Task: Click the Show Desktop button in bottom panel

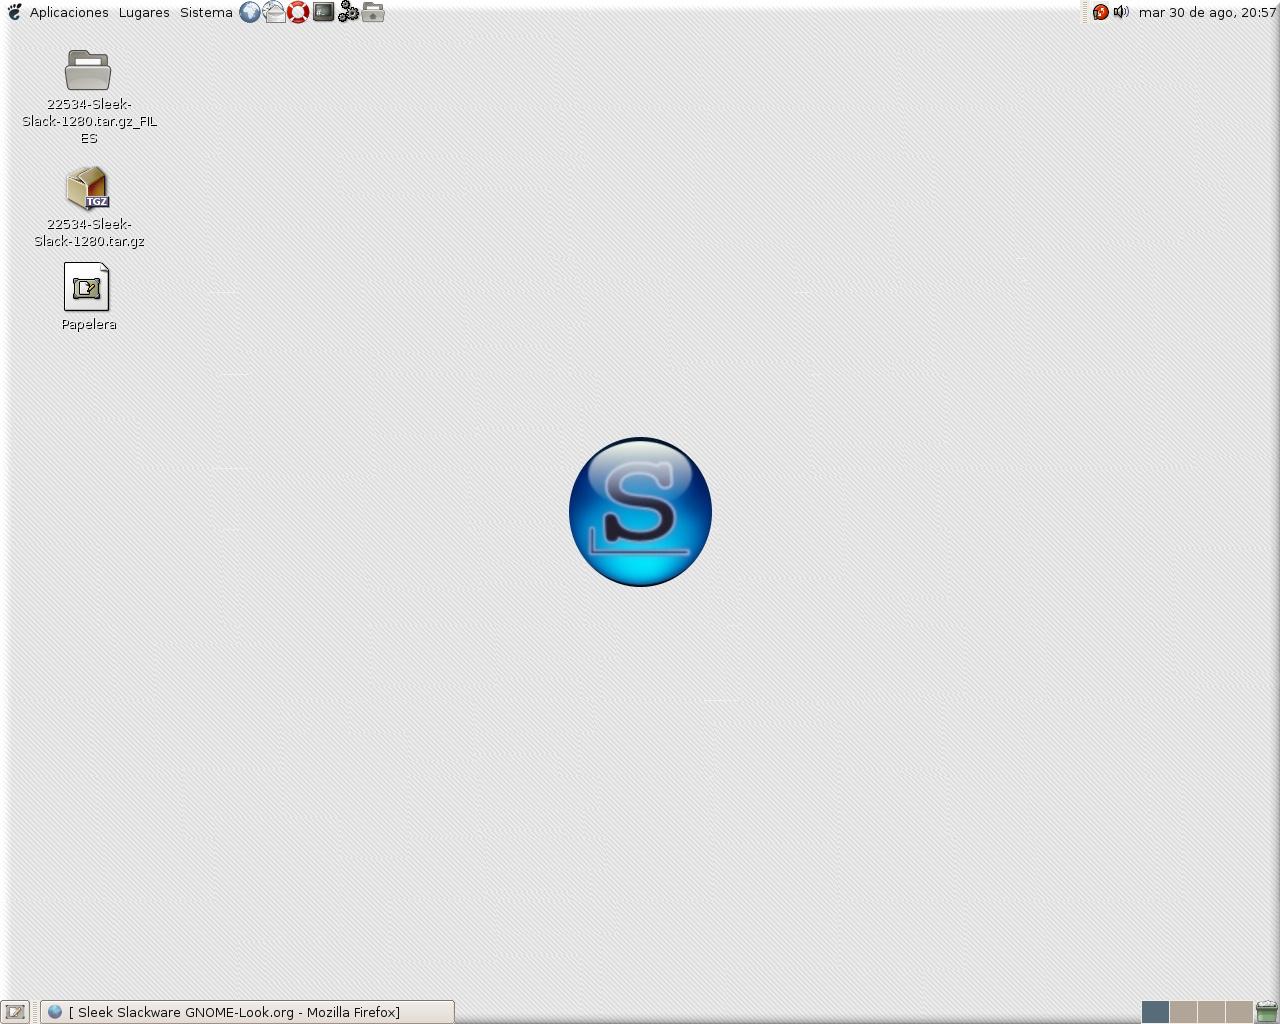Action: tap(15, 1012)
